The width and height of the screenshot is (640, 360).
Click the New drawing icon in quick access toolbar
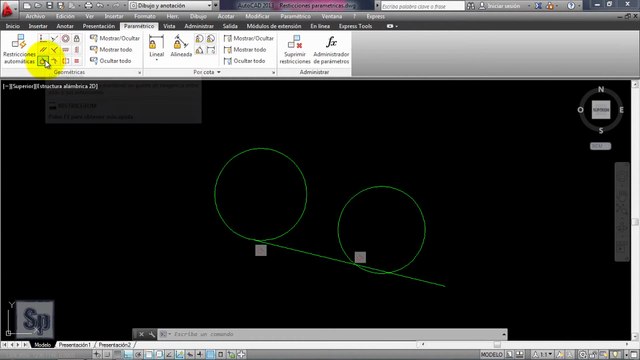[x=27, y=6]
